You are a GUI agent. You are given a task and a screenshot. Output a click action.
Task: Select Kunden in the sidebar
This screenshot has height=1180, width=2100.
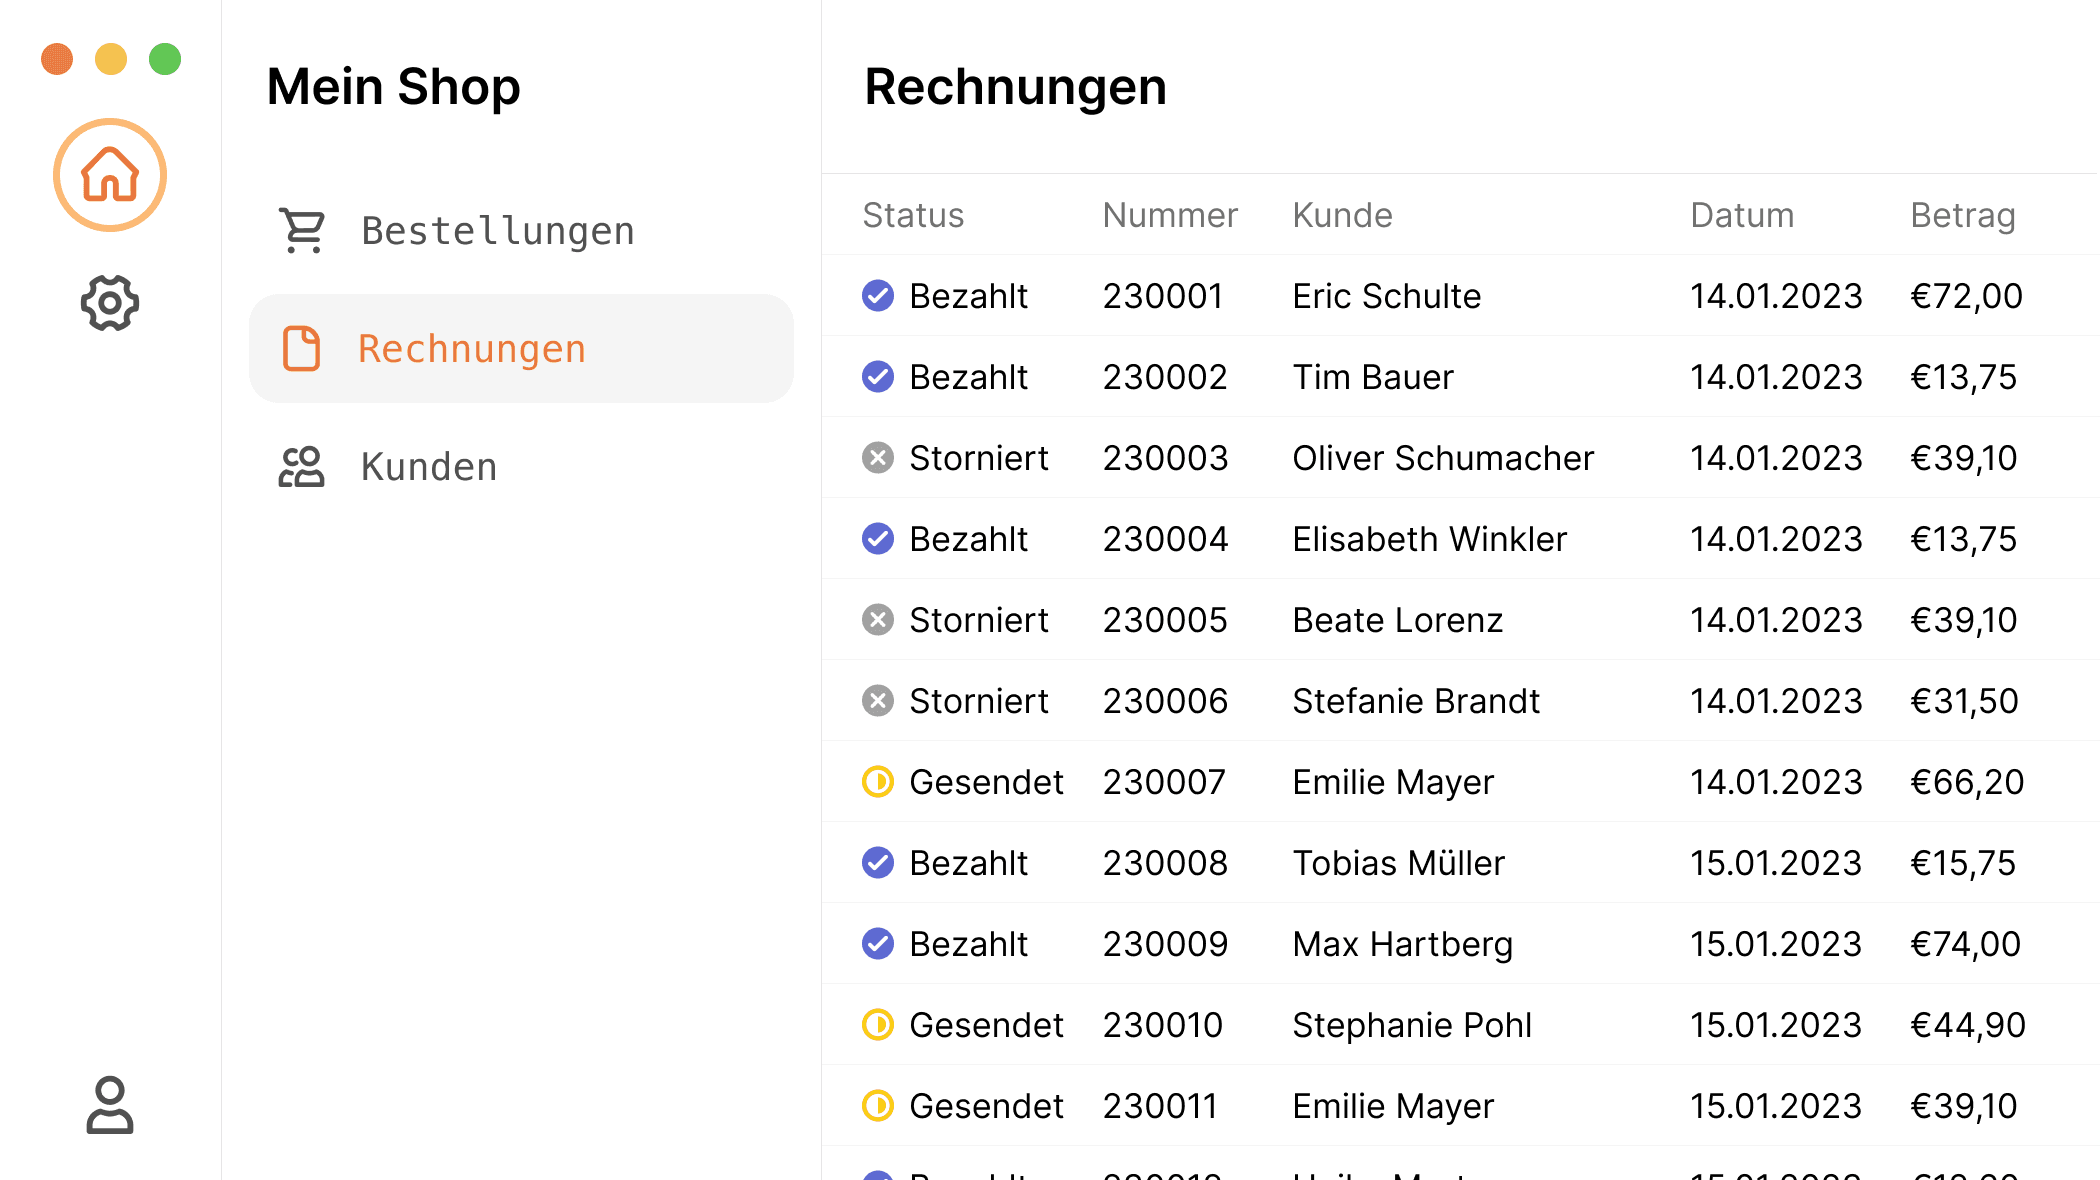pos(428,467)
